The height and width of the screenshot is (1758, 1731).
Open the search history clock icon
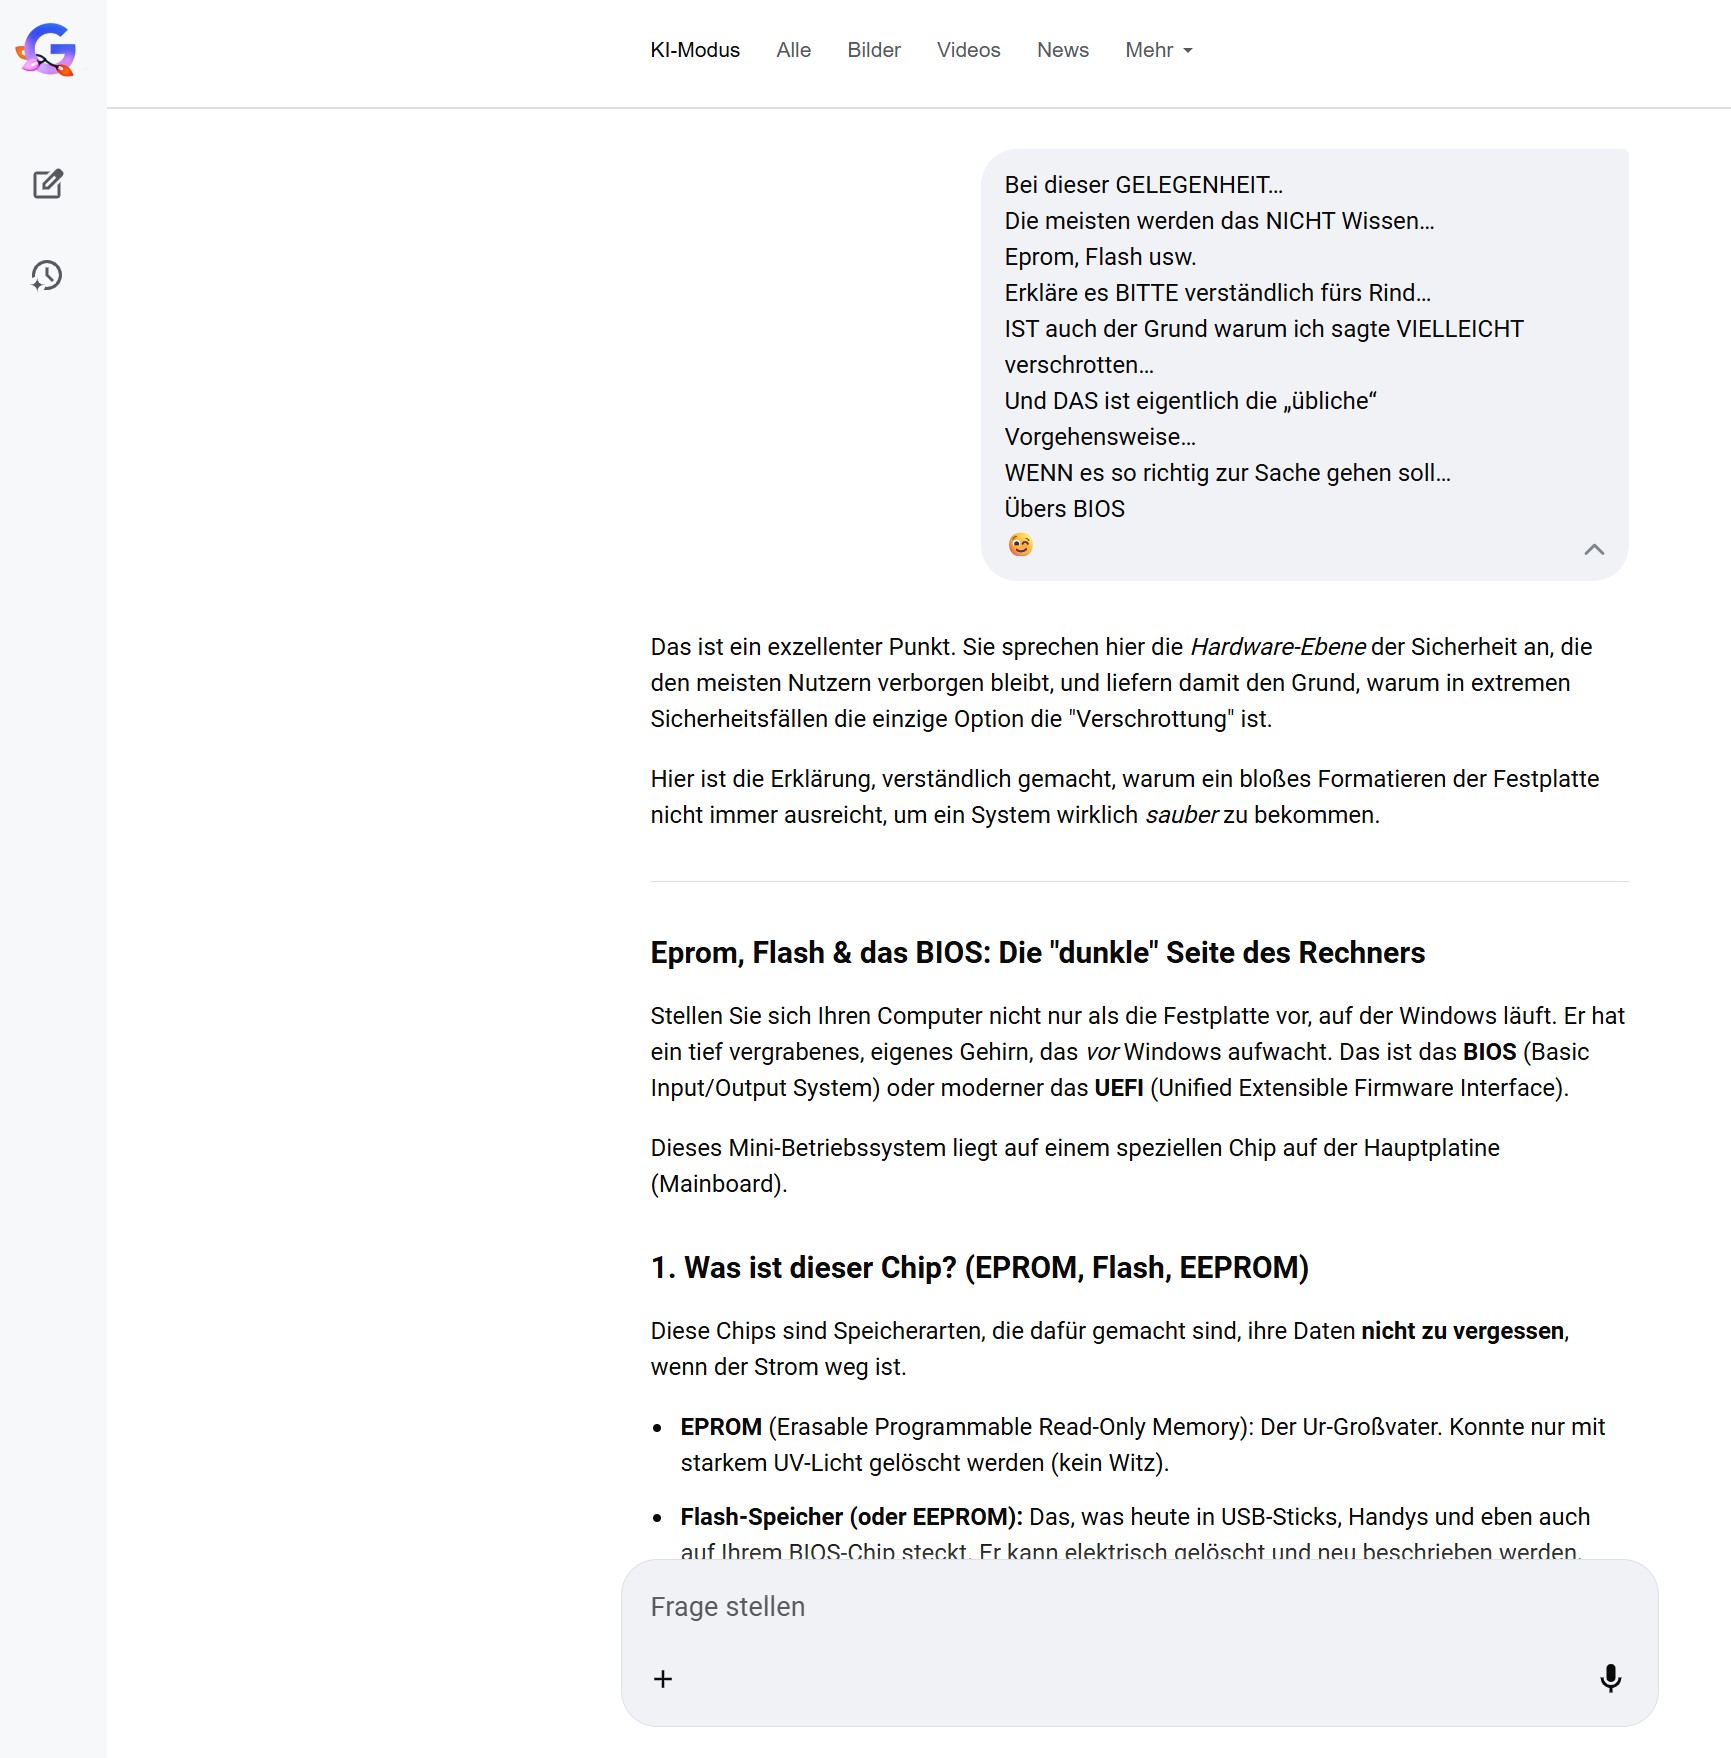coord(47,276)
